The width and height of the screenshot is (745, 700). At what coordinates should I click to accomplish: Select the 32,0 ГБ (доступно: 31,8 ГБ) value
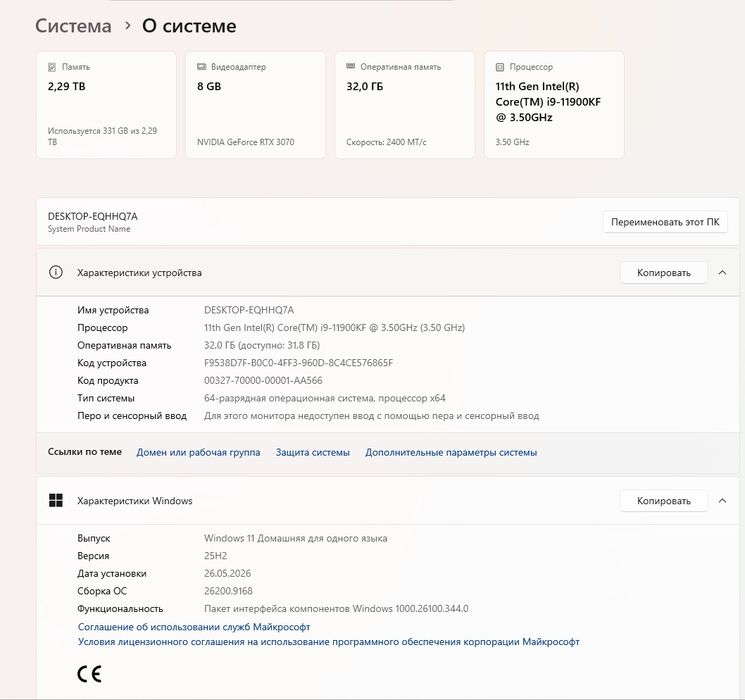[262, 345]
